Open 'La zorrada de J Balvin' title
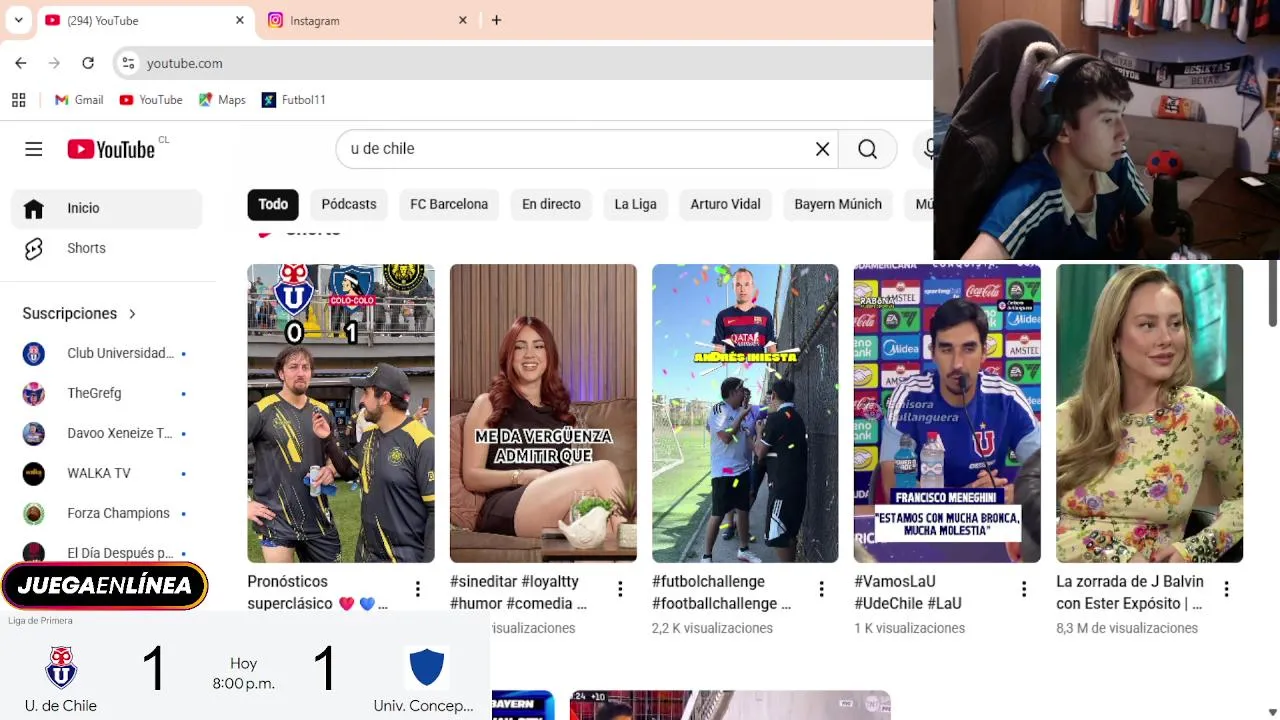 pos(1131,592)
